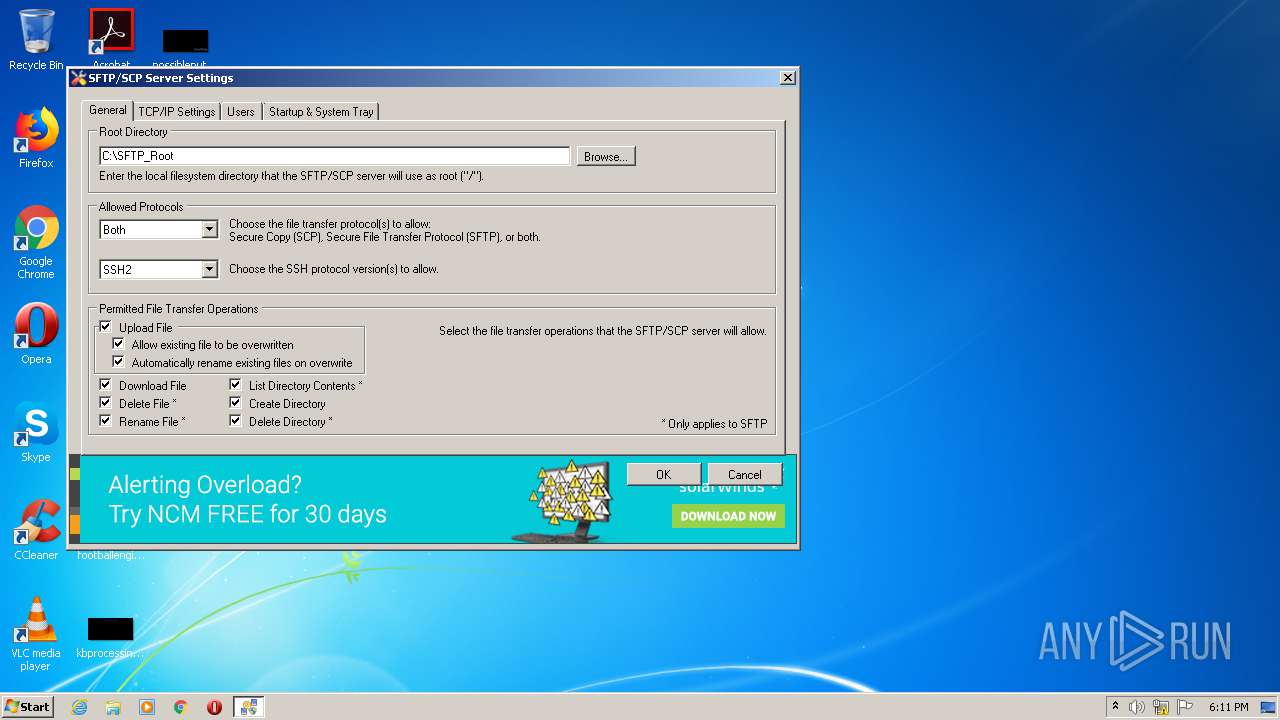1280x720 pixels.
Task: Show hidden system tray icons
Action: click(x=1115, y=707)
